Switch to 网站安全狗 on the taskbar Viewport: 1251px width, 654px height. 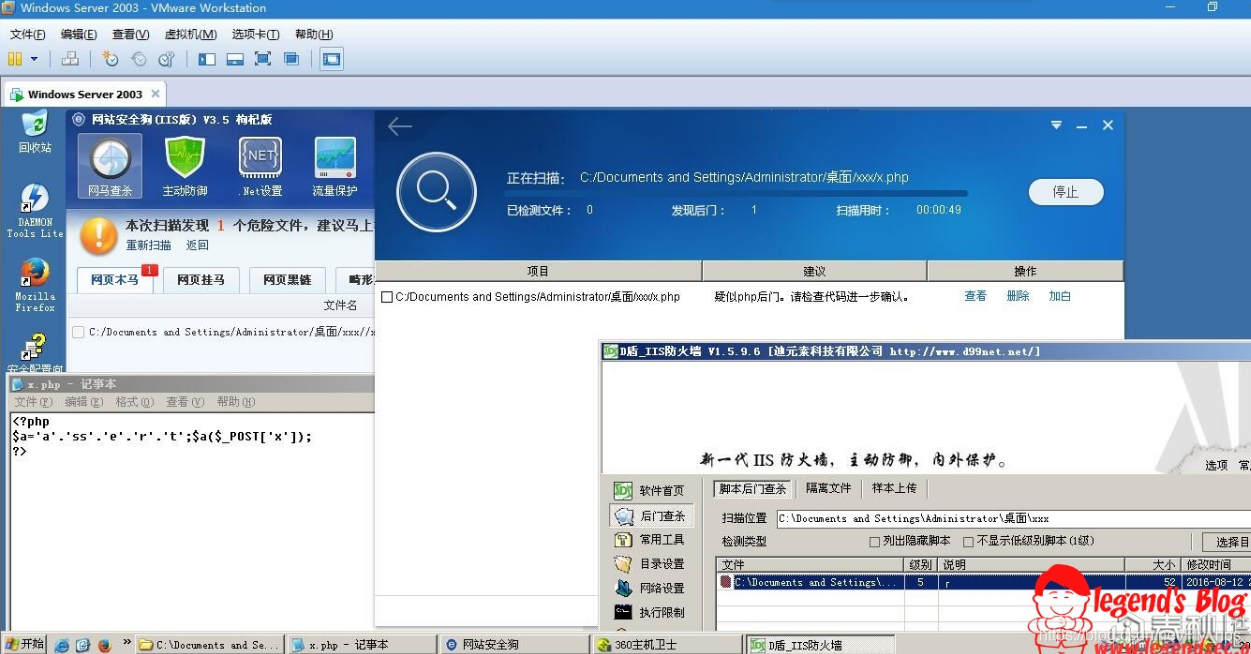(x=513, y=645)
